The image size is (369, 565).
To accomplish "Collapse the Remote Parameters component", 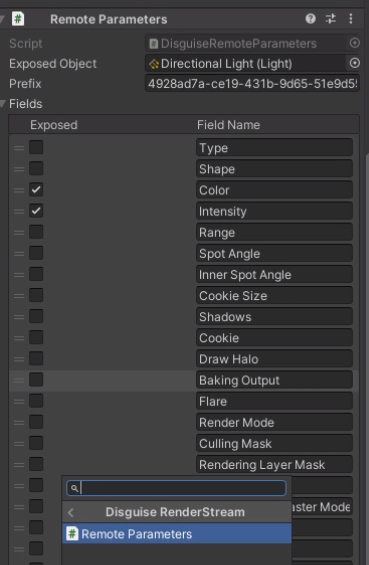I will point(3,19).
